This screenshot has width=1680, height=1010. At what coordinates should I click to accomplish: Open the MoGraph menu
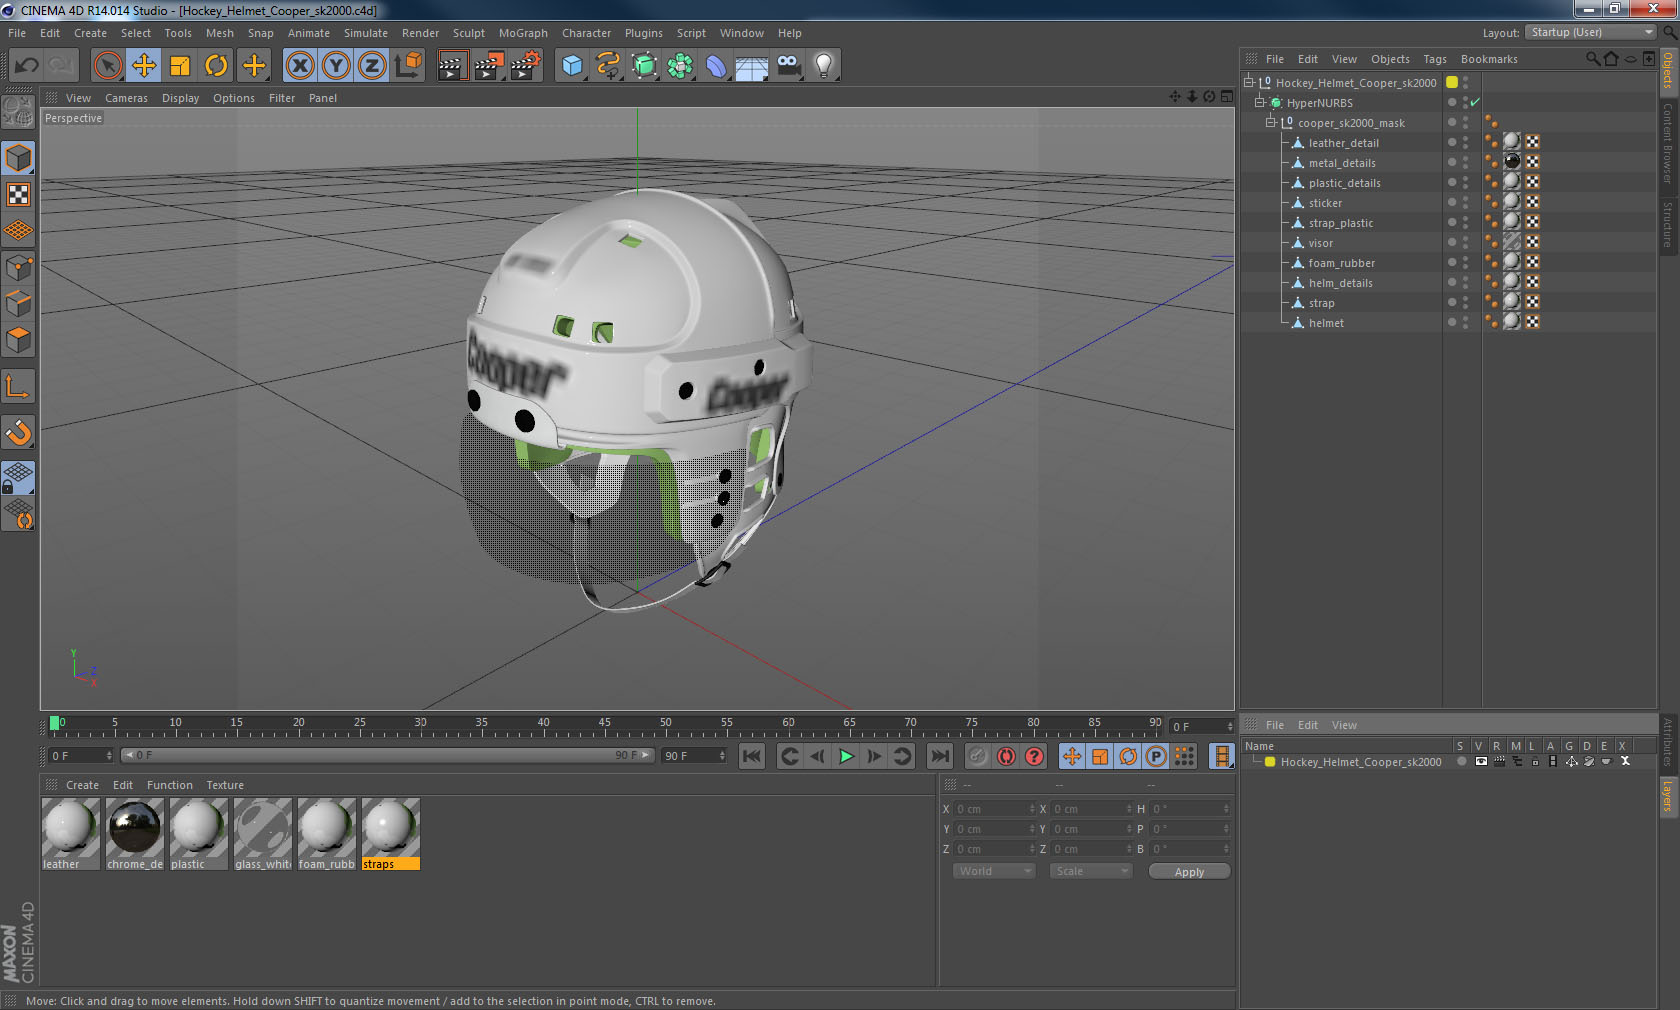pos(523,33)
